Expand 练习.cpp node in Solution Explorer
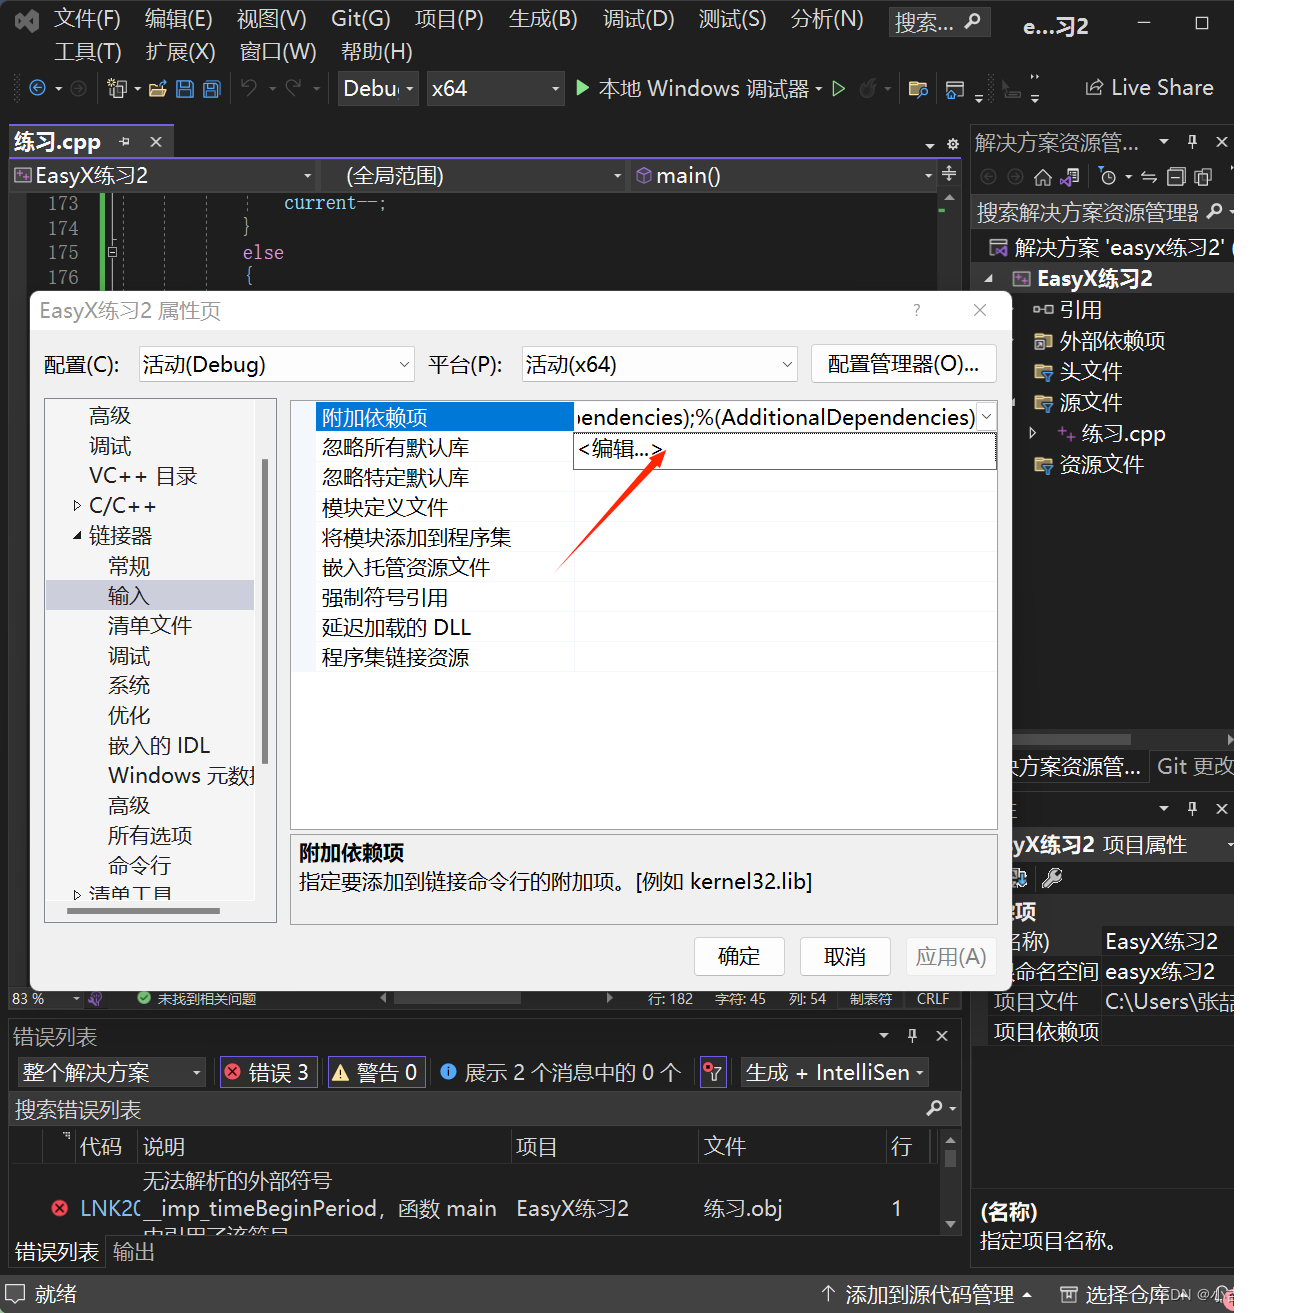Image resolution: width=1289 pixels, height=1313 pixels. pyautogui.click(x=1033, y=433)
